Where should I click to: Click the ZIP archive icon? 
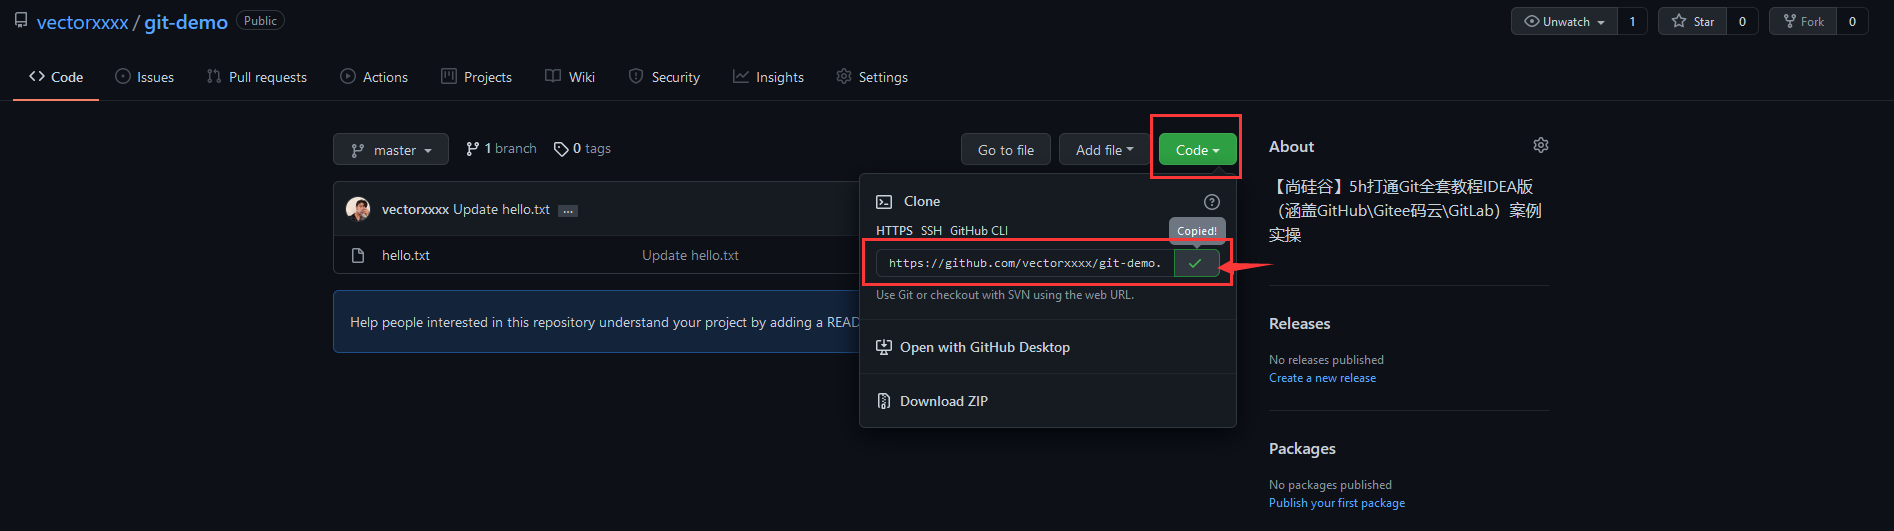point(884,401)
